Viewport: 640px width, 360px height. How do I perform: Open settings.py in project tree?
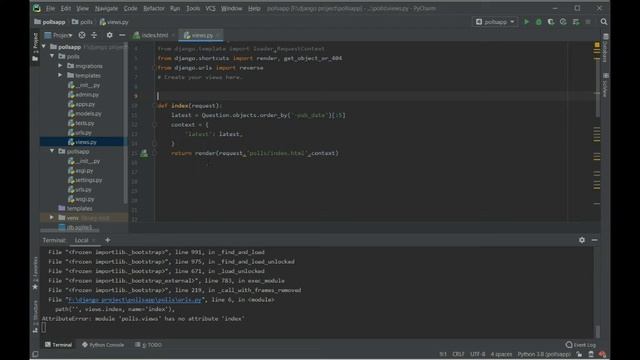85,180
